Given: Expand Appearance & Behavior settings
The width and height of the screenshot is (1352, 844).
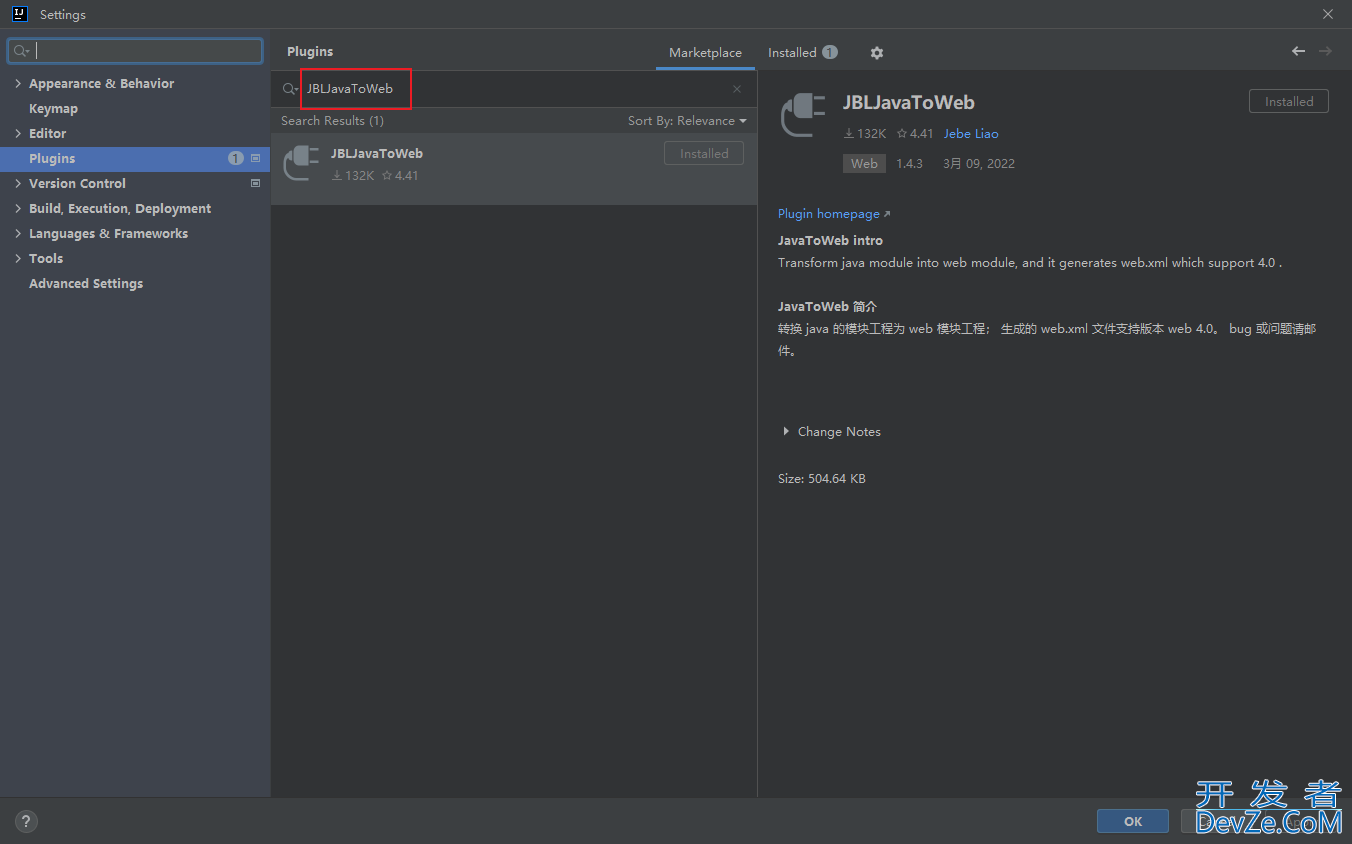Looking at the screenshot, I should click(x=18, y=83).
